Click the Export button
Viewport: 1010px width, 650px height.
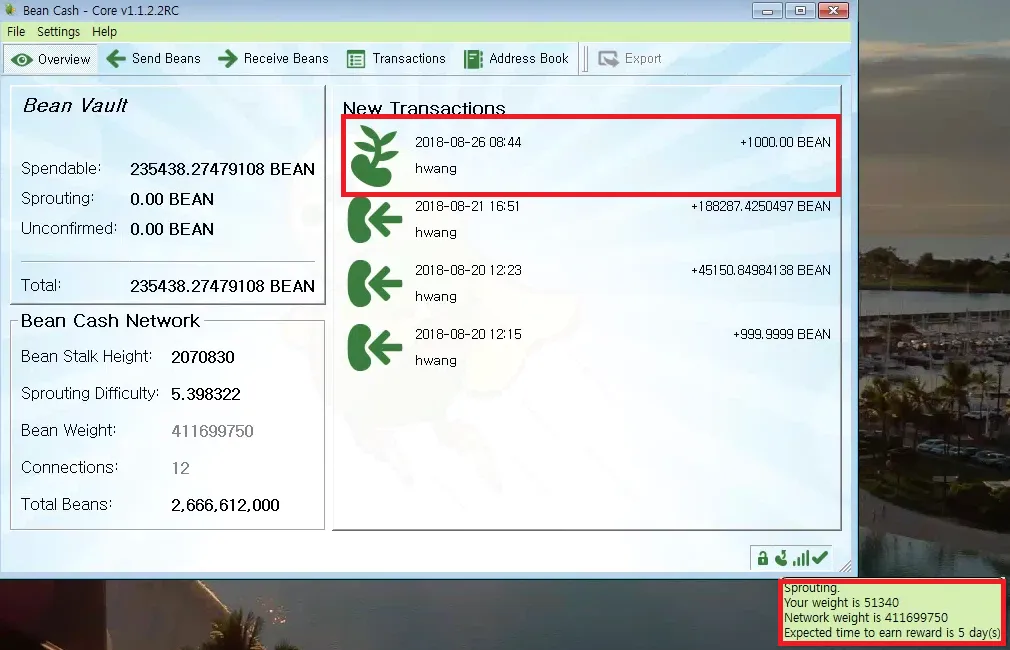[x=630, y=59]
